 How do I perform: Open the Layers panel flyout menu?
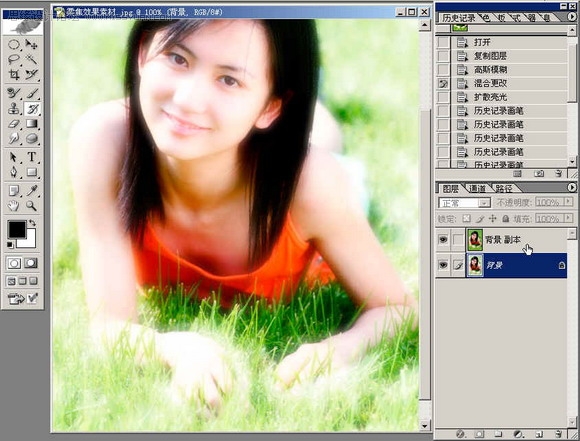[x=572, y=188]
